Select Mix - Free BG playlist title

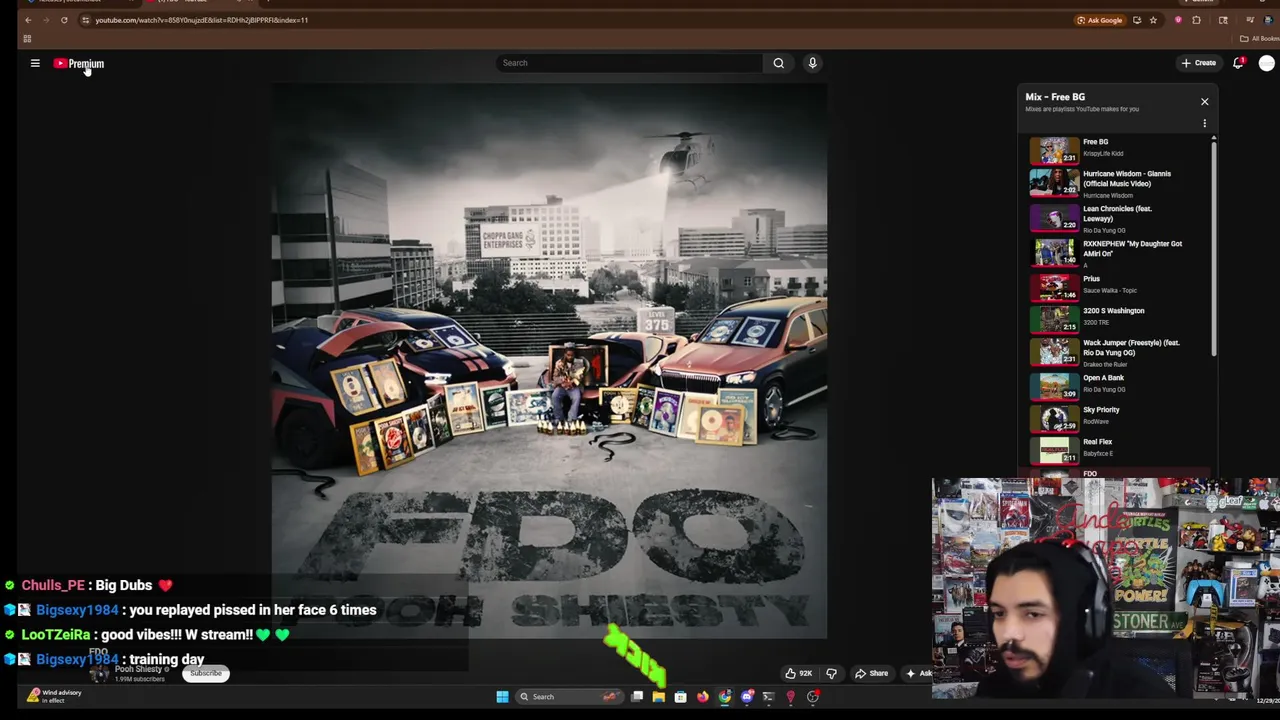(x=1055, y=97)
